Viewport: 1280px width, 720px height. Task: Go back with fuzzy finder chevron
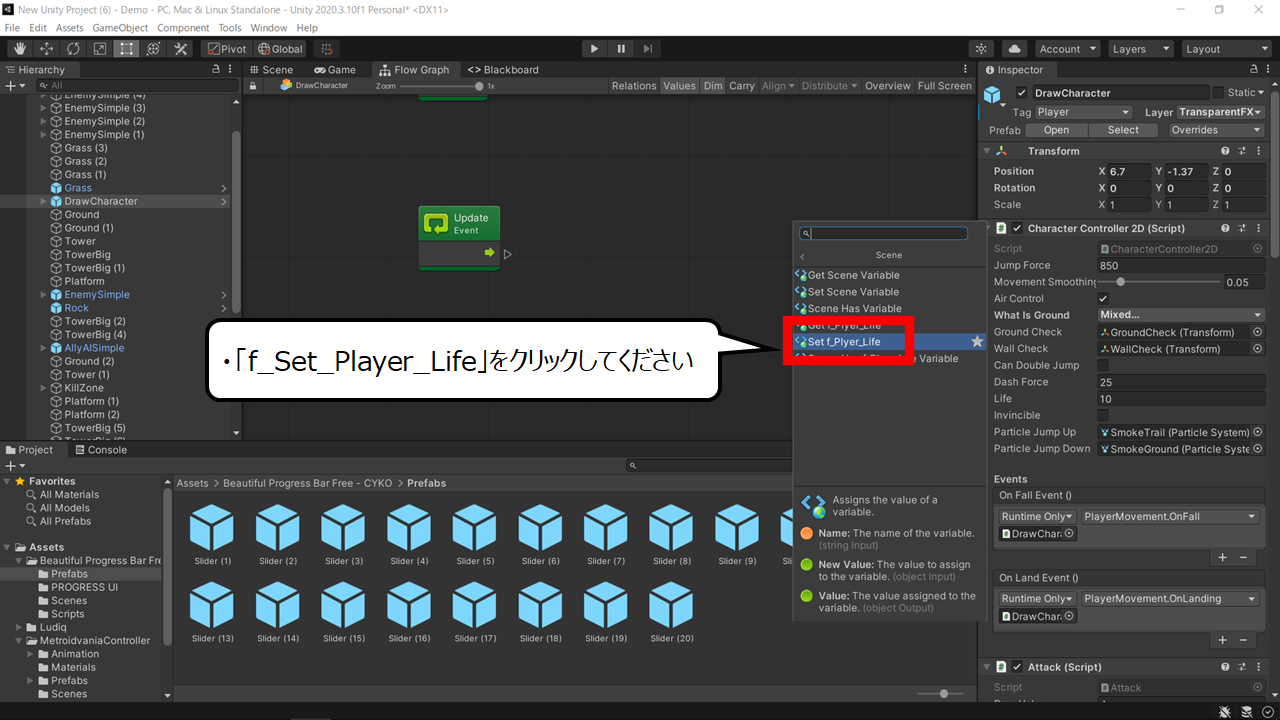pos(802,256)
